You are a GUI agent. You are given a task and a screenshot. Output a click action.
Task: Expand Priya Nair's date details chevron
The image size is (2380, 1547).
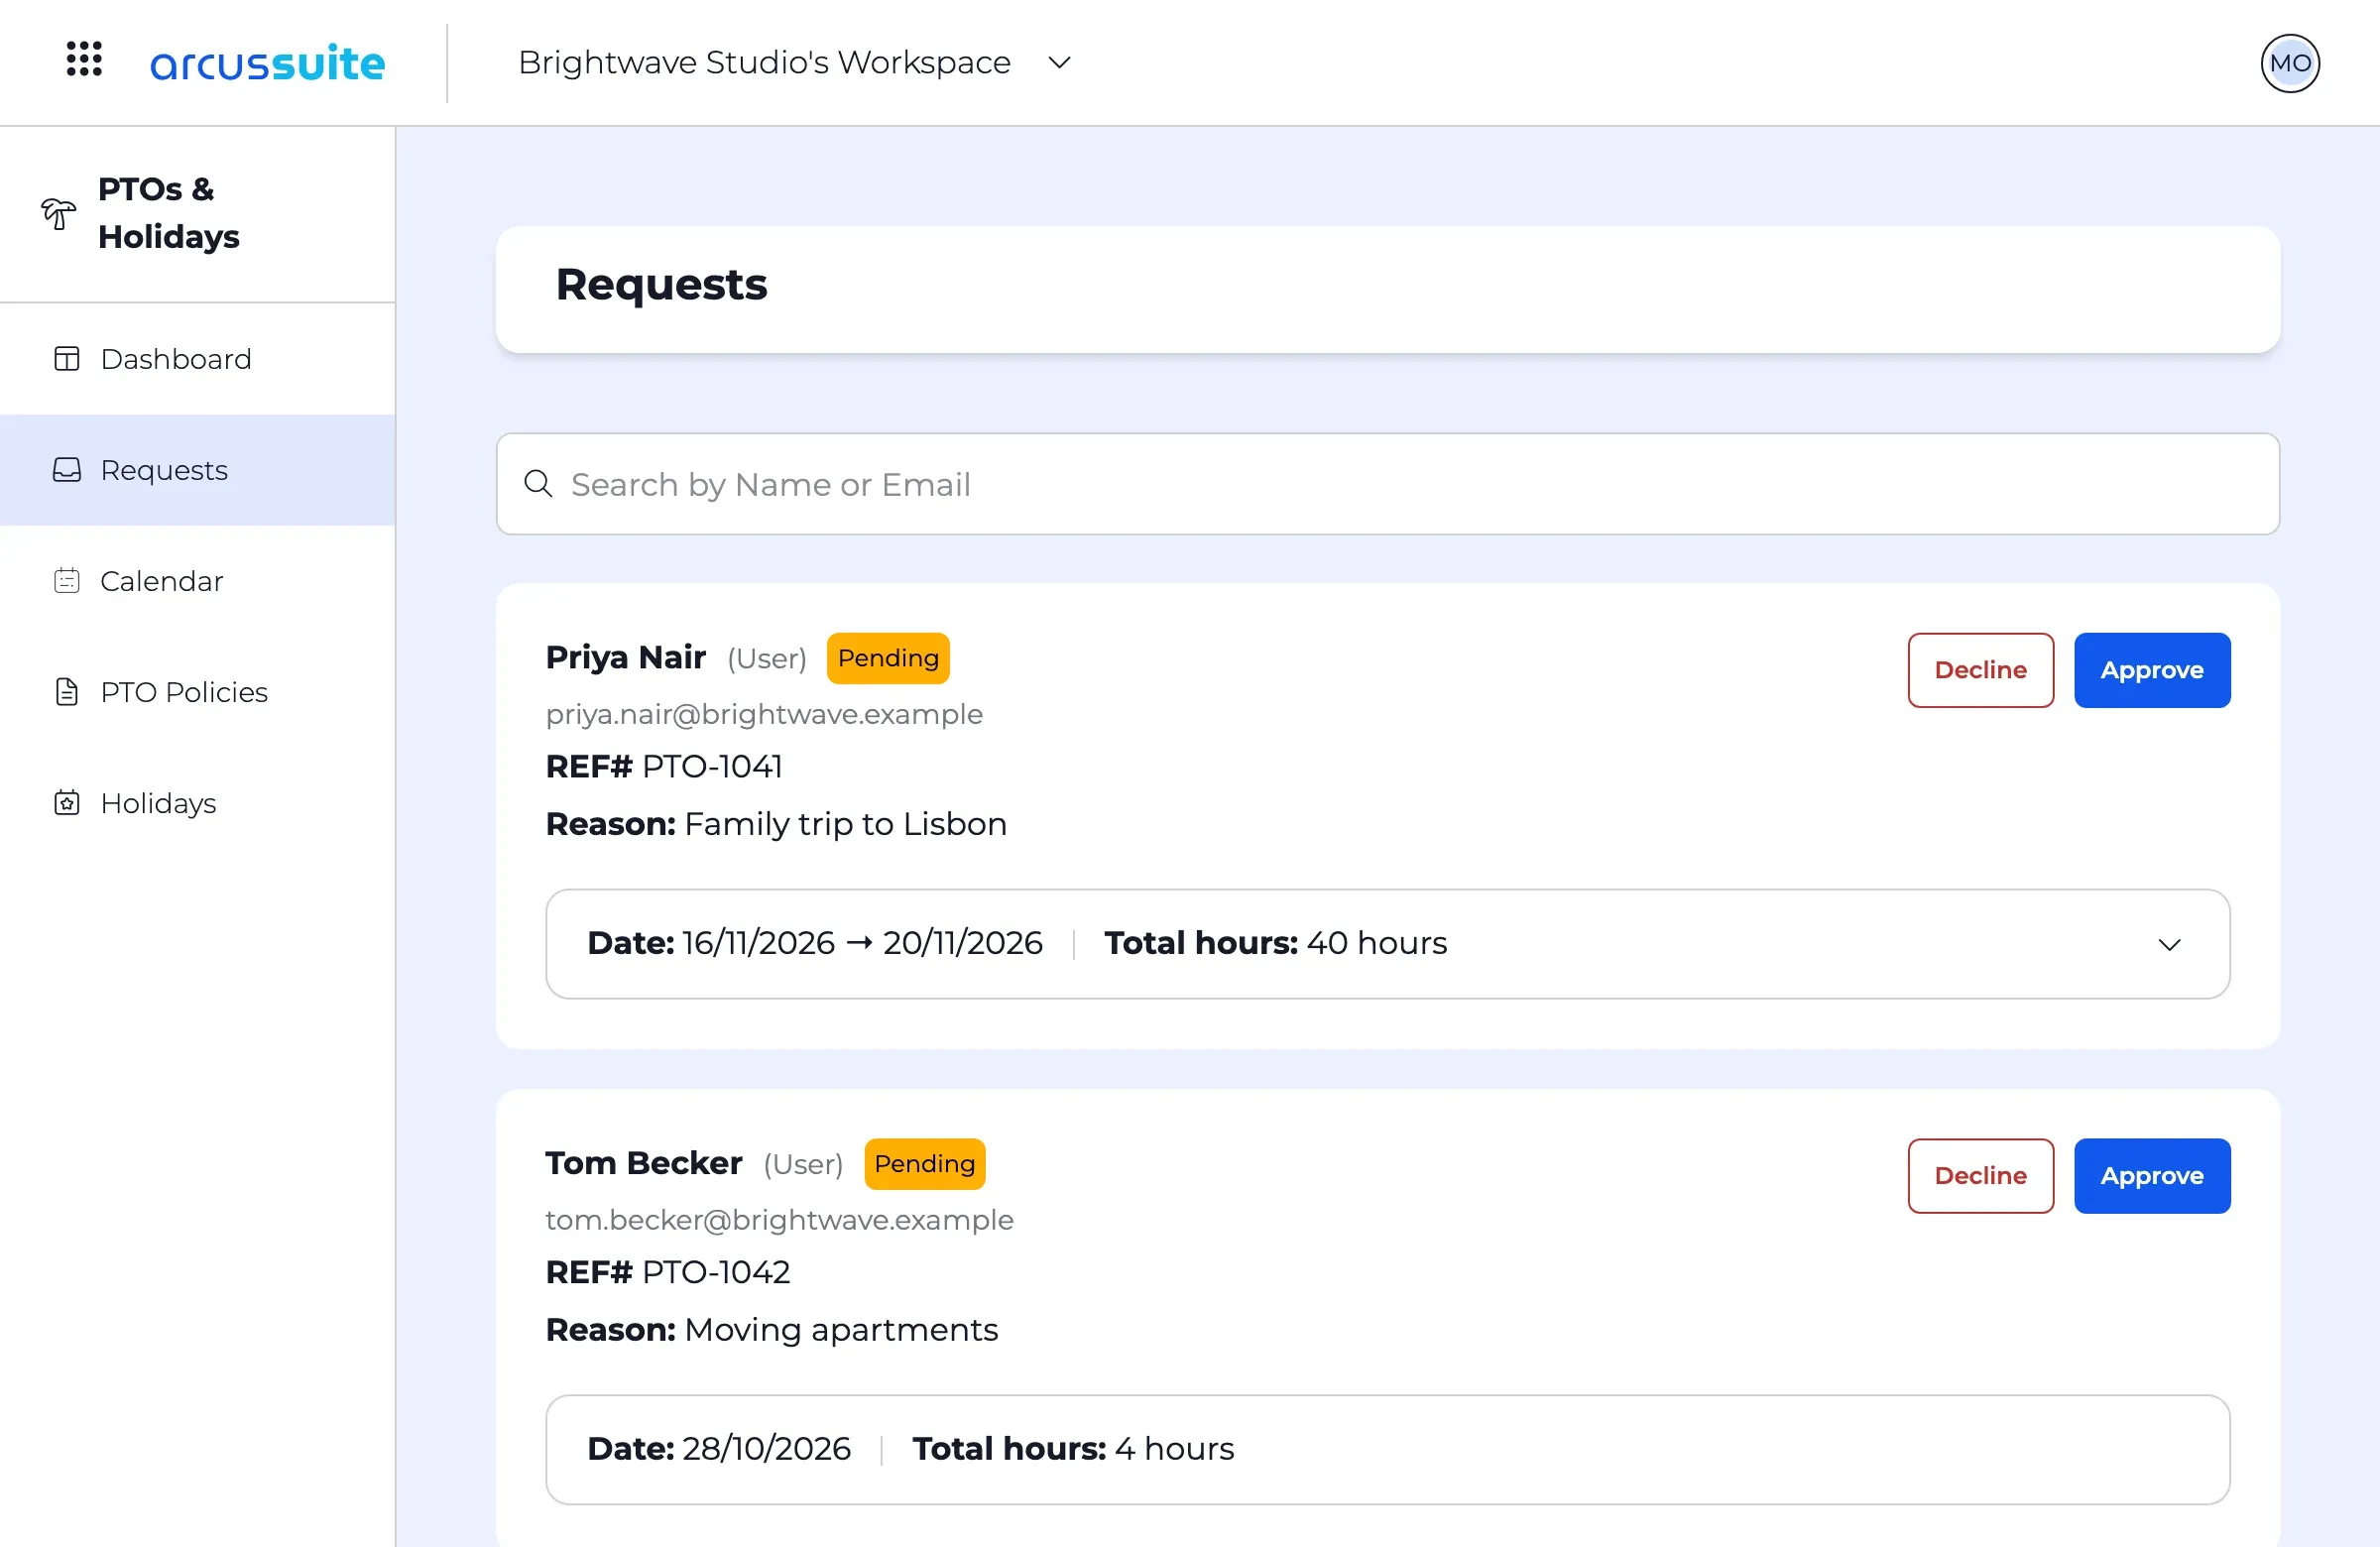point(2168,944)
